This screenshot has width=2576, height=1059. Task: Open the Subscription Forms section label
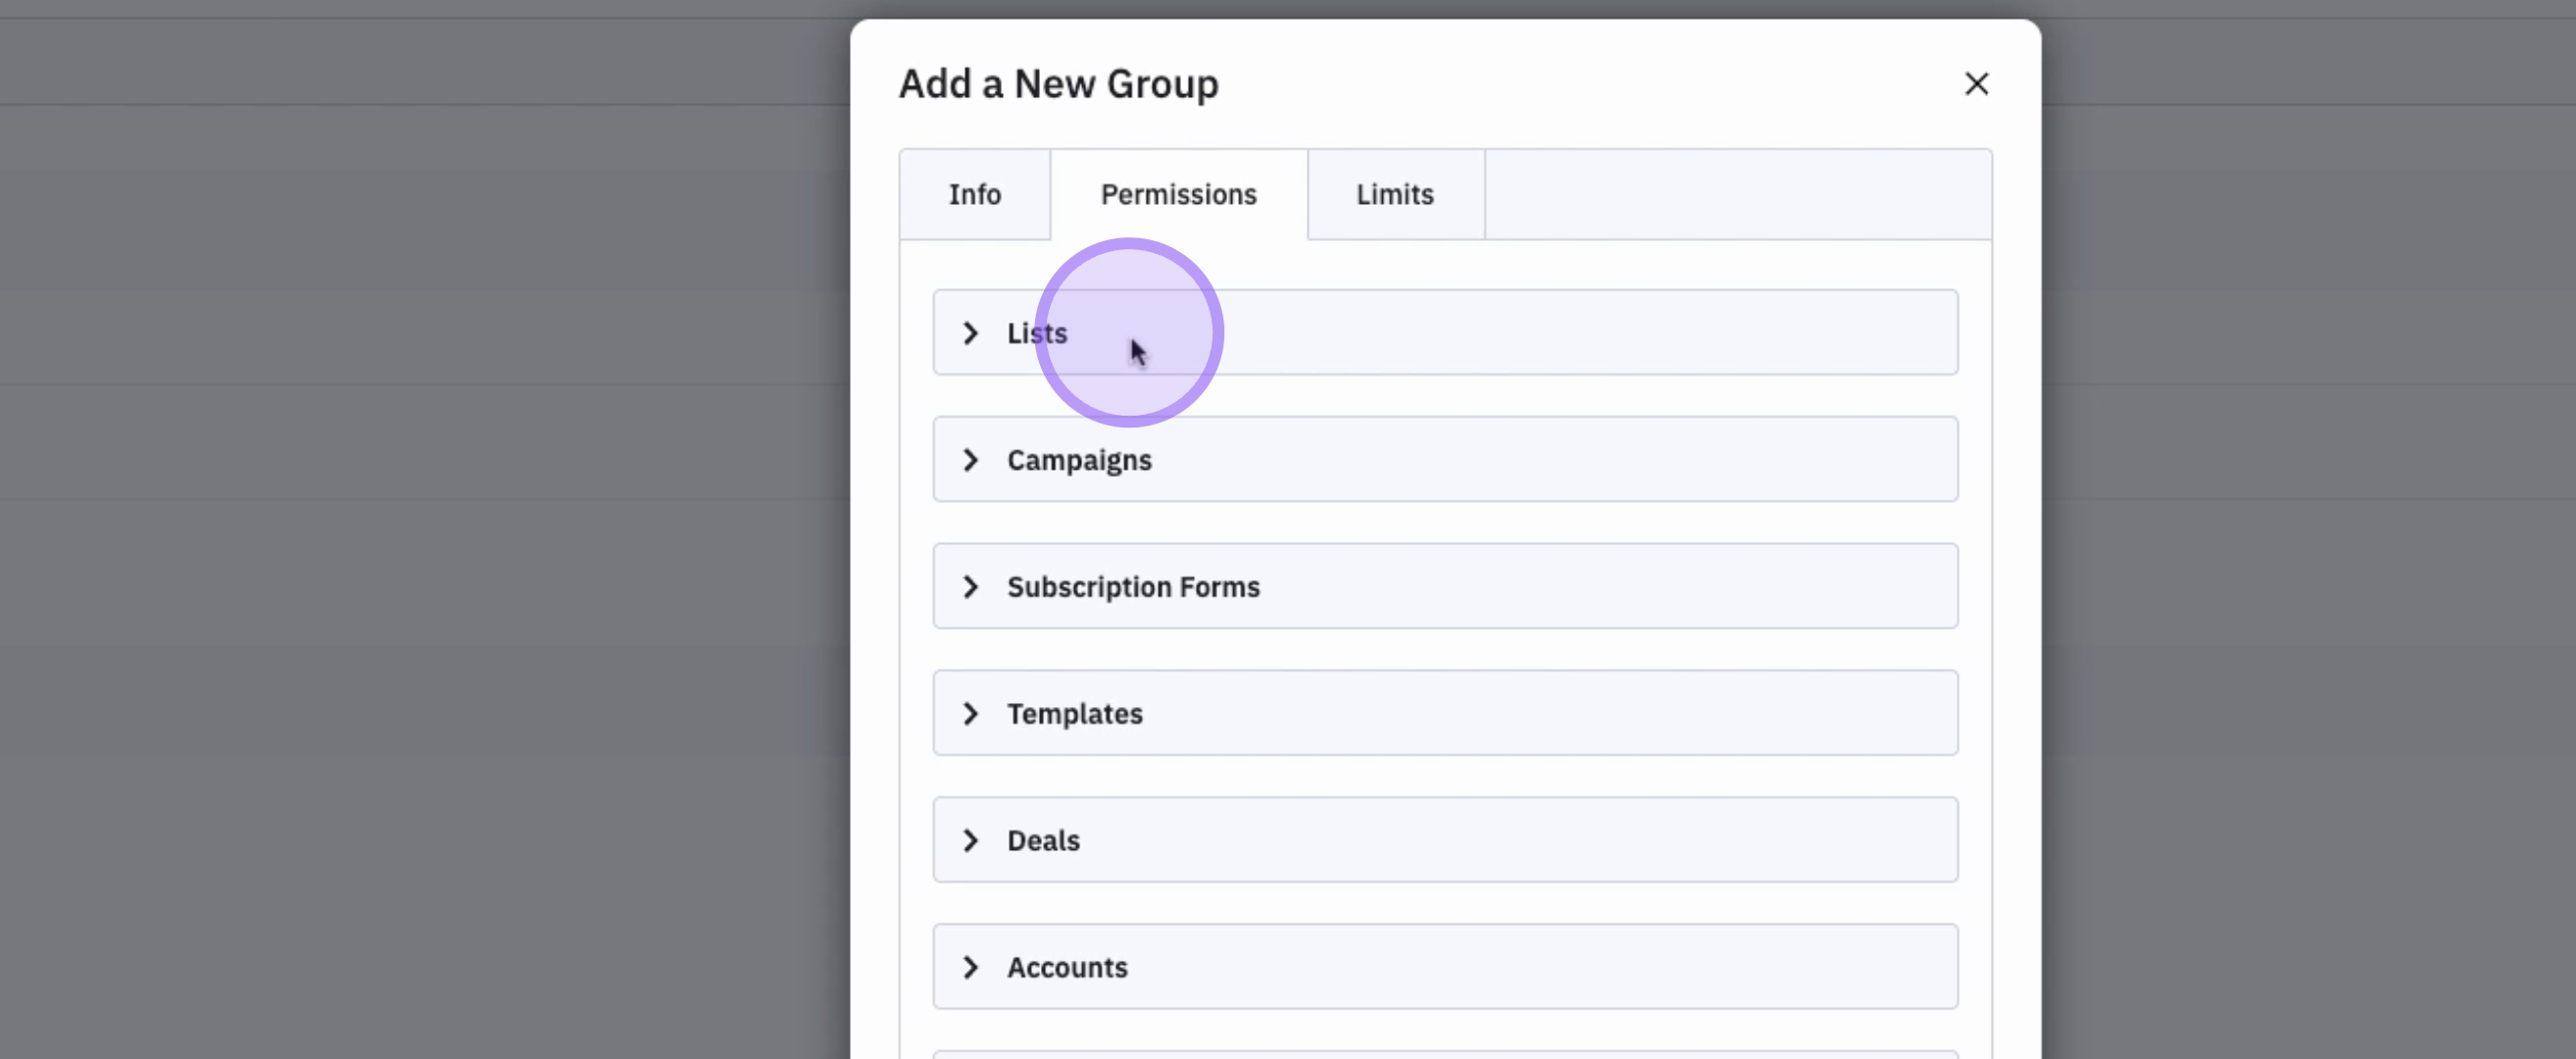[1133, 587]
